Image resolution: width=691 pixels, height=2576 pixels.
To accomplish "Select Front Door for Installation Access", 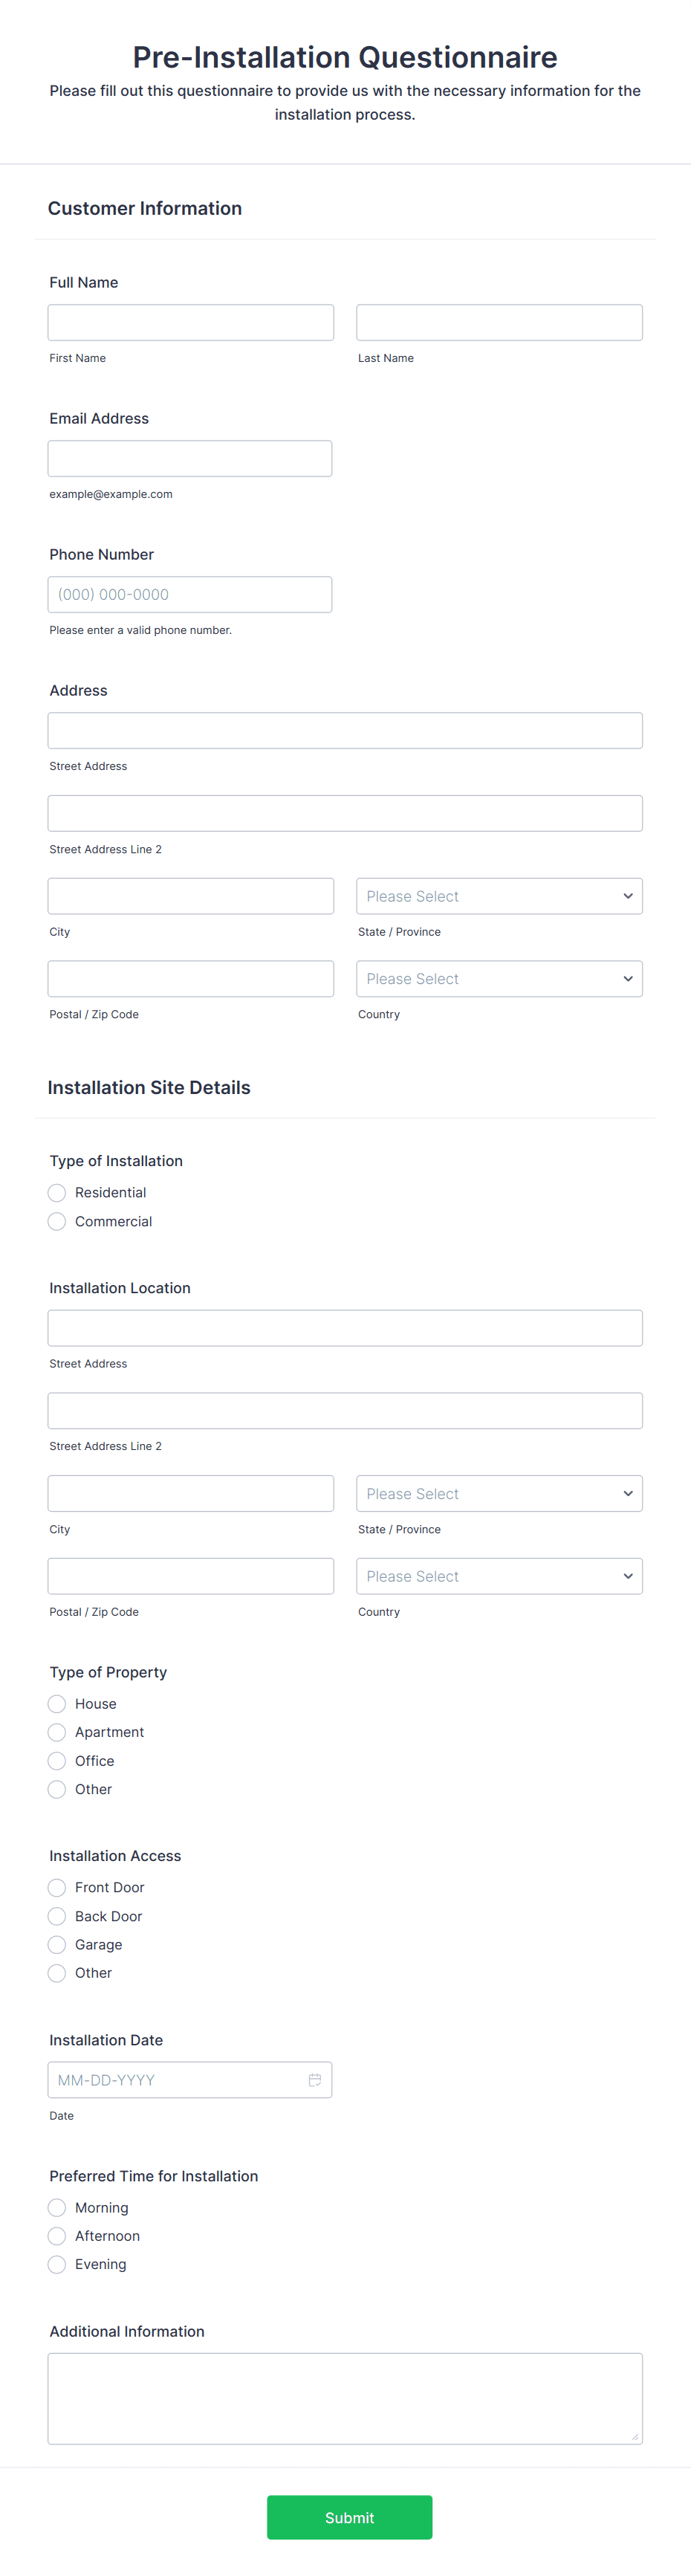I will pyautogui.click(x=56, y=1887).
